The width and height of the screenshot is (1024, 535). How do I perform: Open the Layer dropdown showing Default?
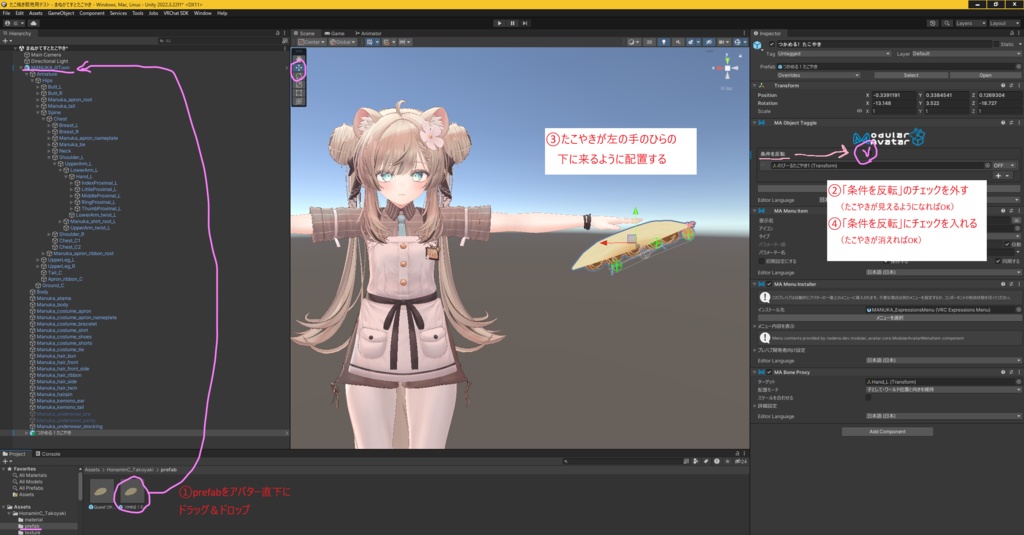tap(965, 54)
